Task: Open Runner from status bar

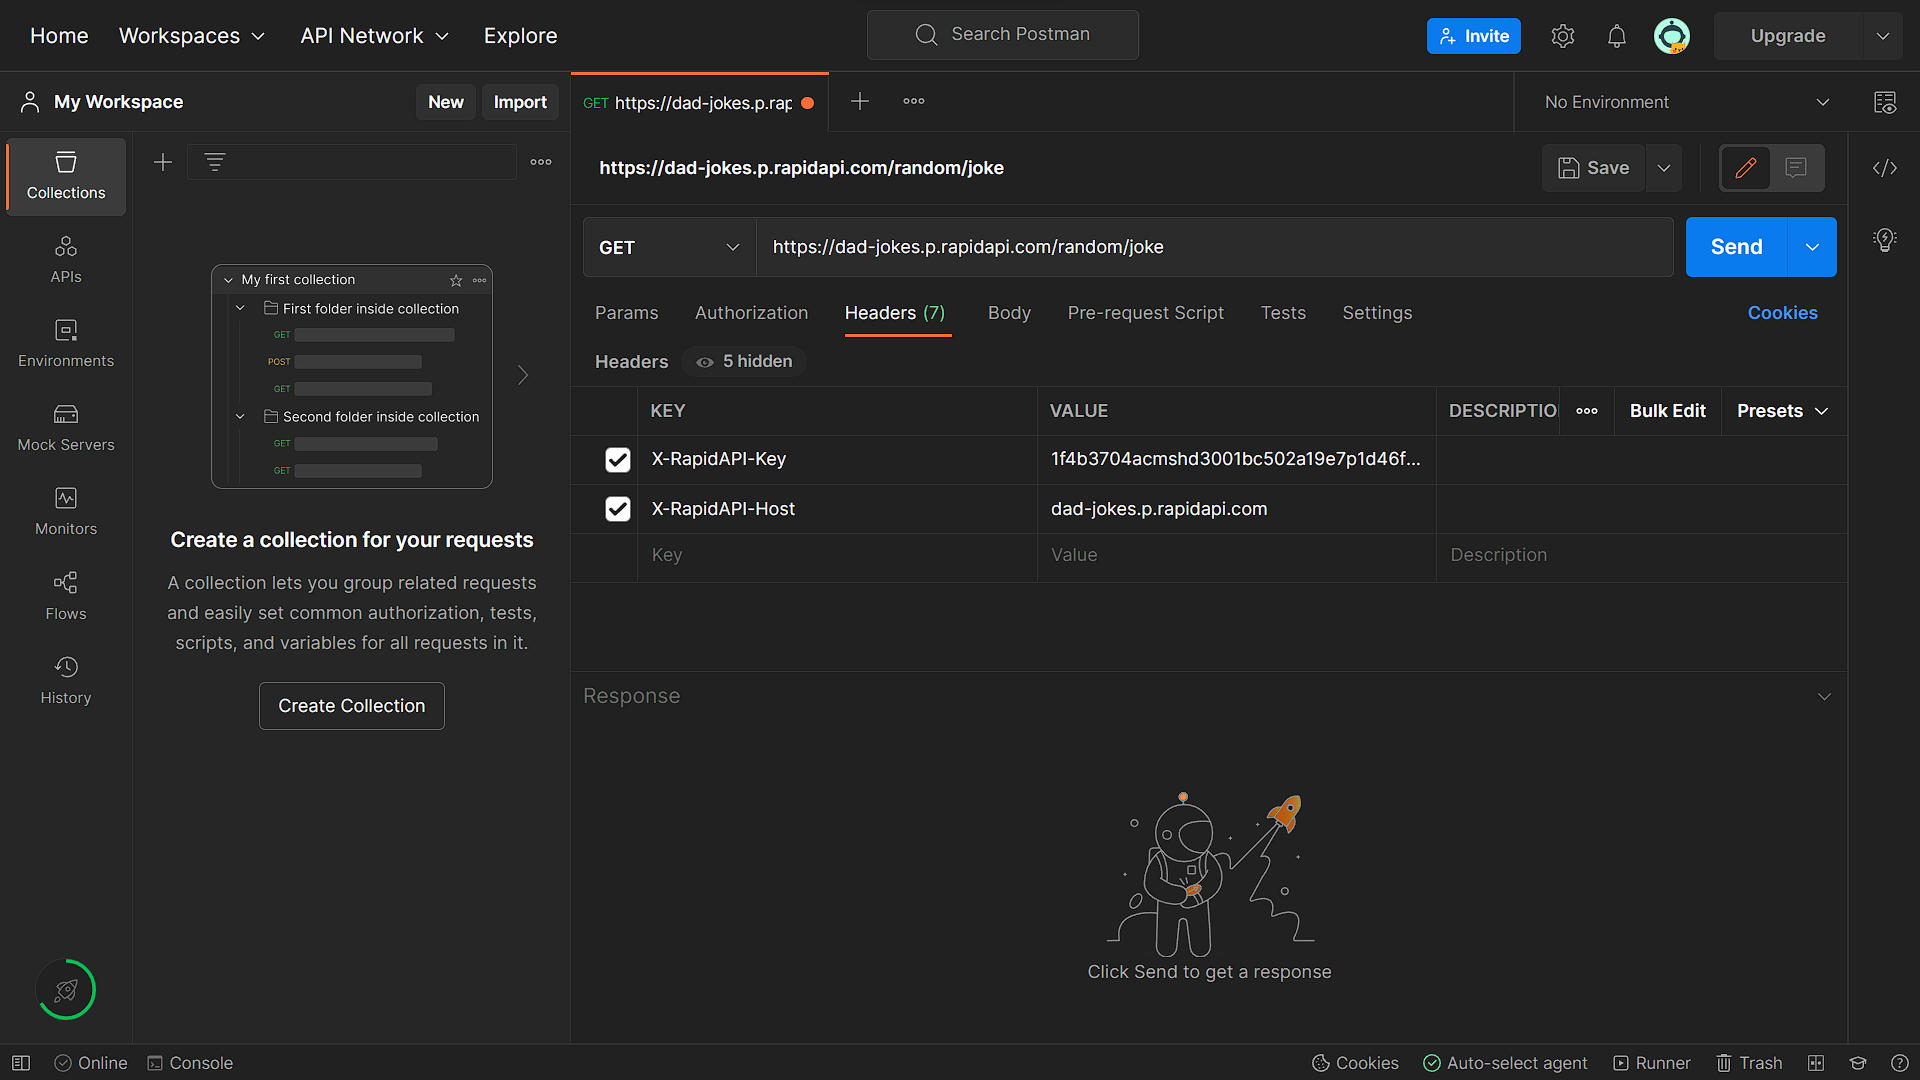Action: tap(1652, 1063)
